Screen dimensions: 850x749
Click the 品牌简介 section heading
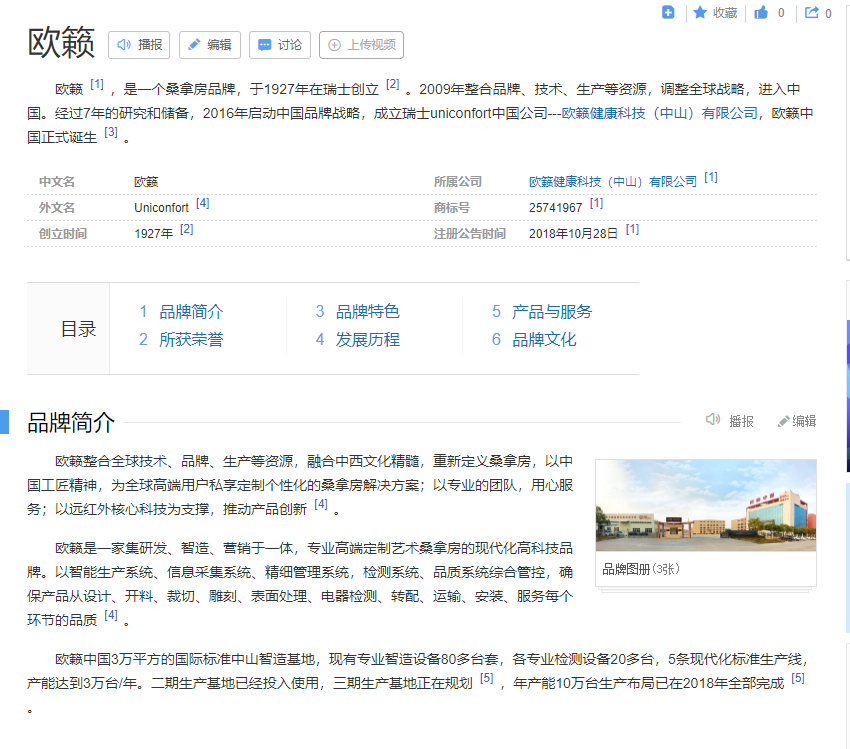pos(71,423)
